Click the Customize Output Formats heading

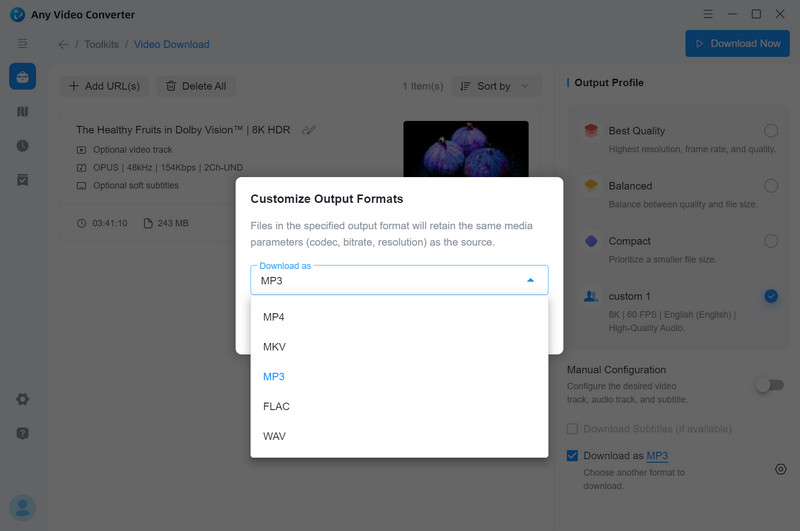[327, 199]
